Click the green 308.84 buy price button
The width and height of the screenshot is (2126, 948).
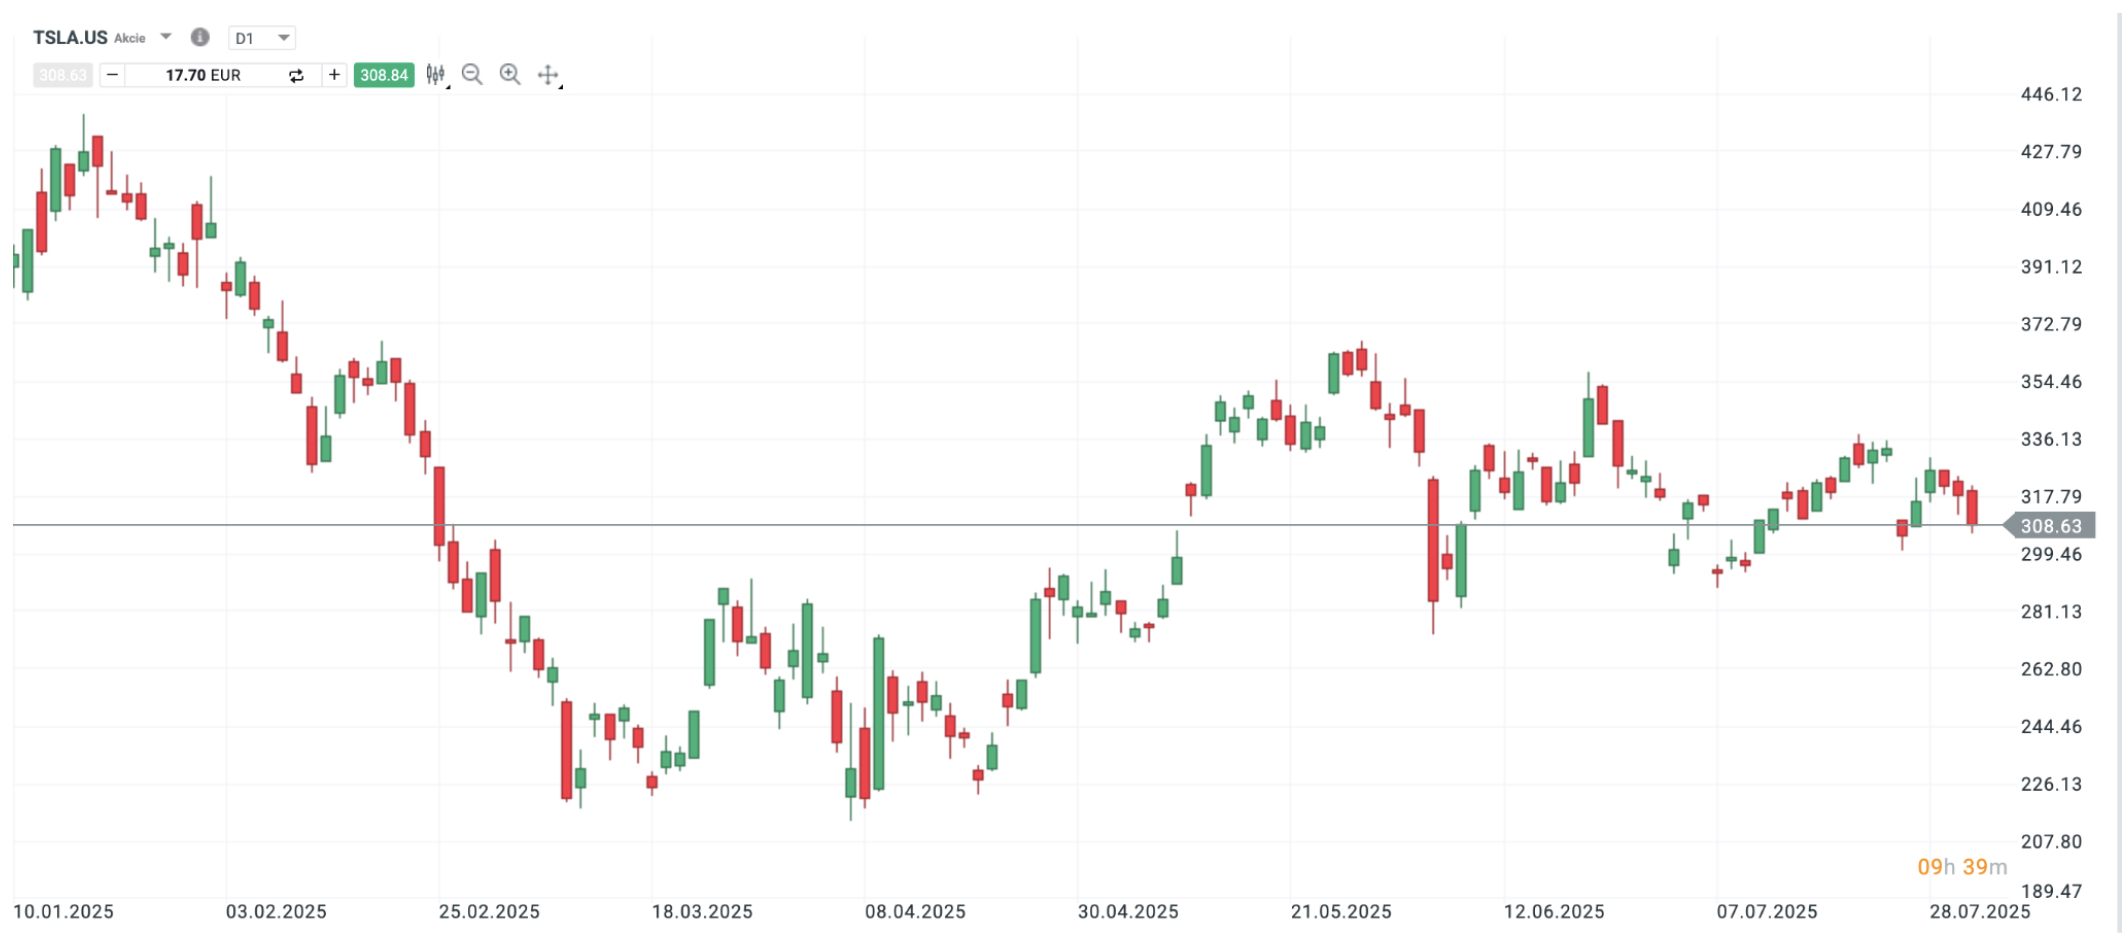pyautogui.click(x=384, y=75)
